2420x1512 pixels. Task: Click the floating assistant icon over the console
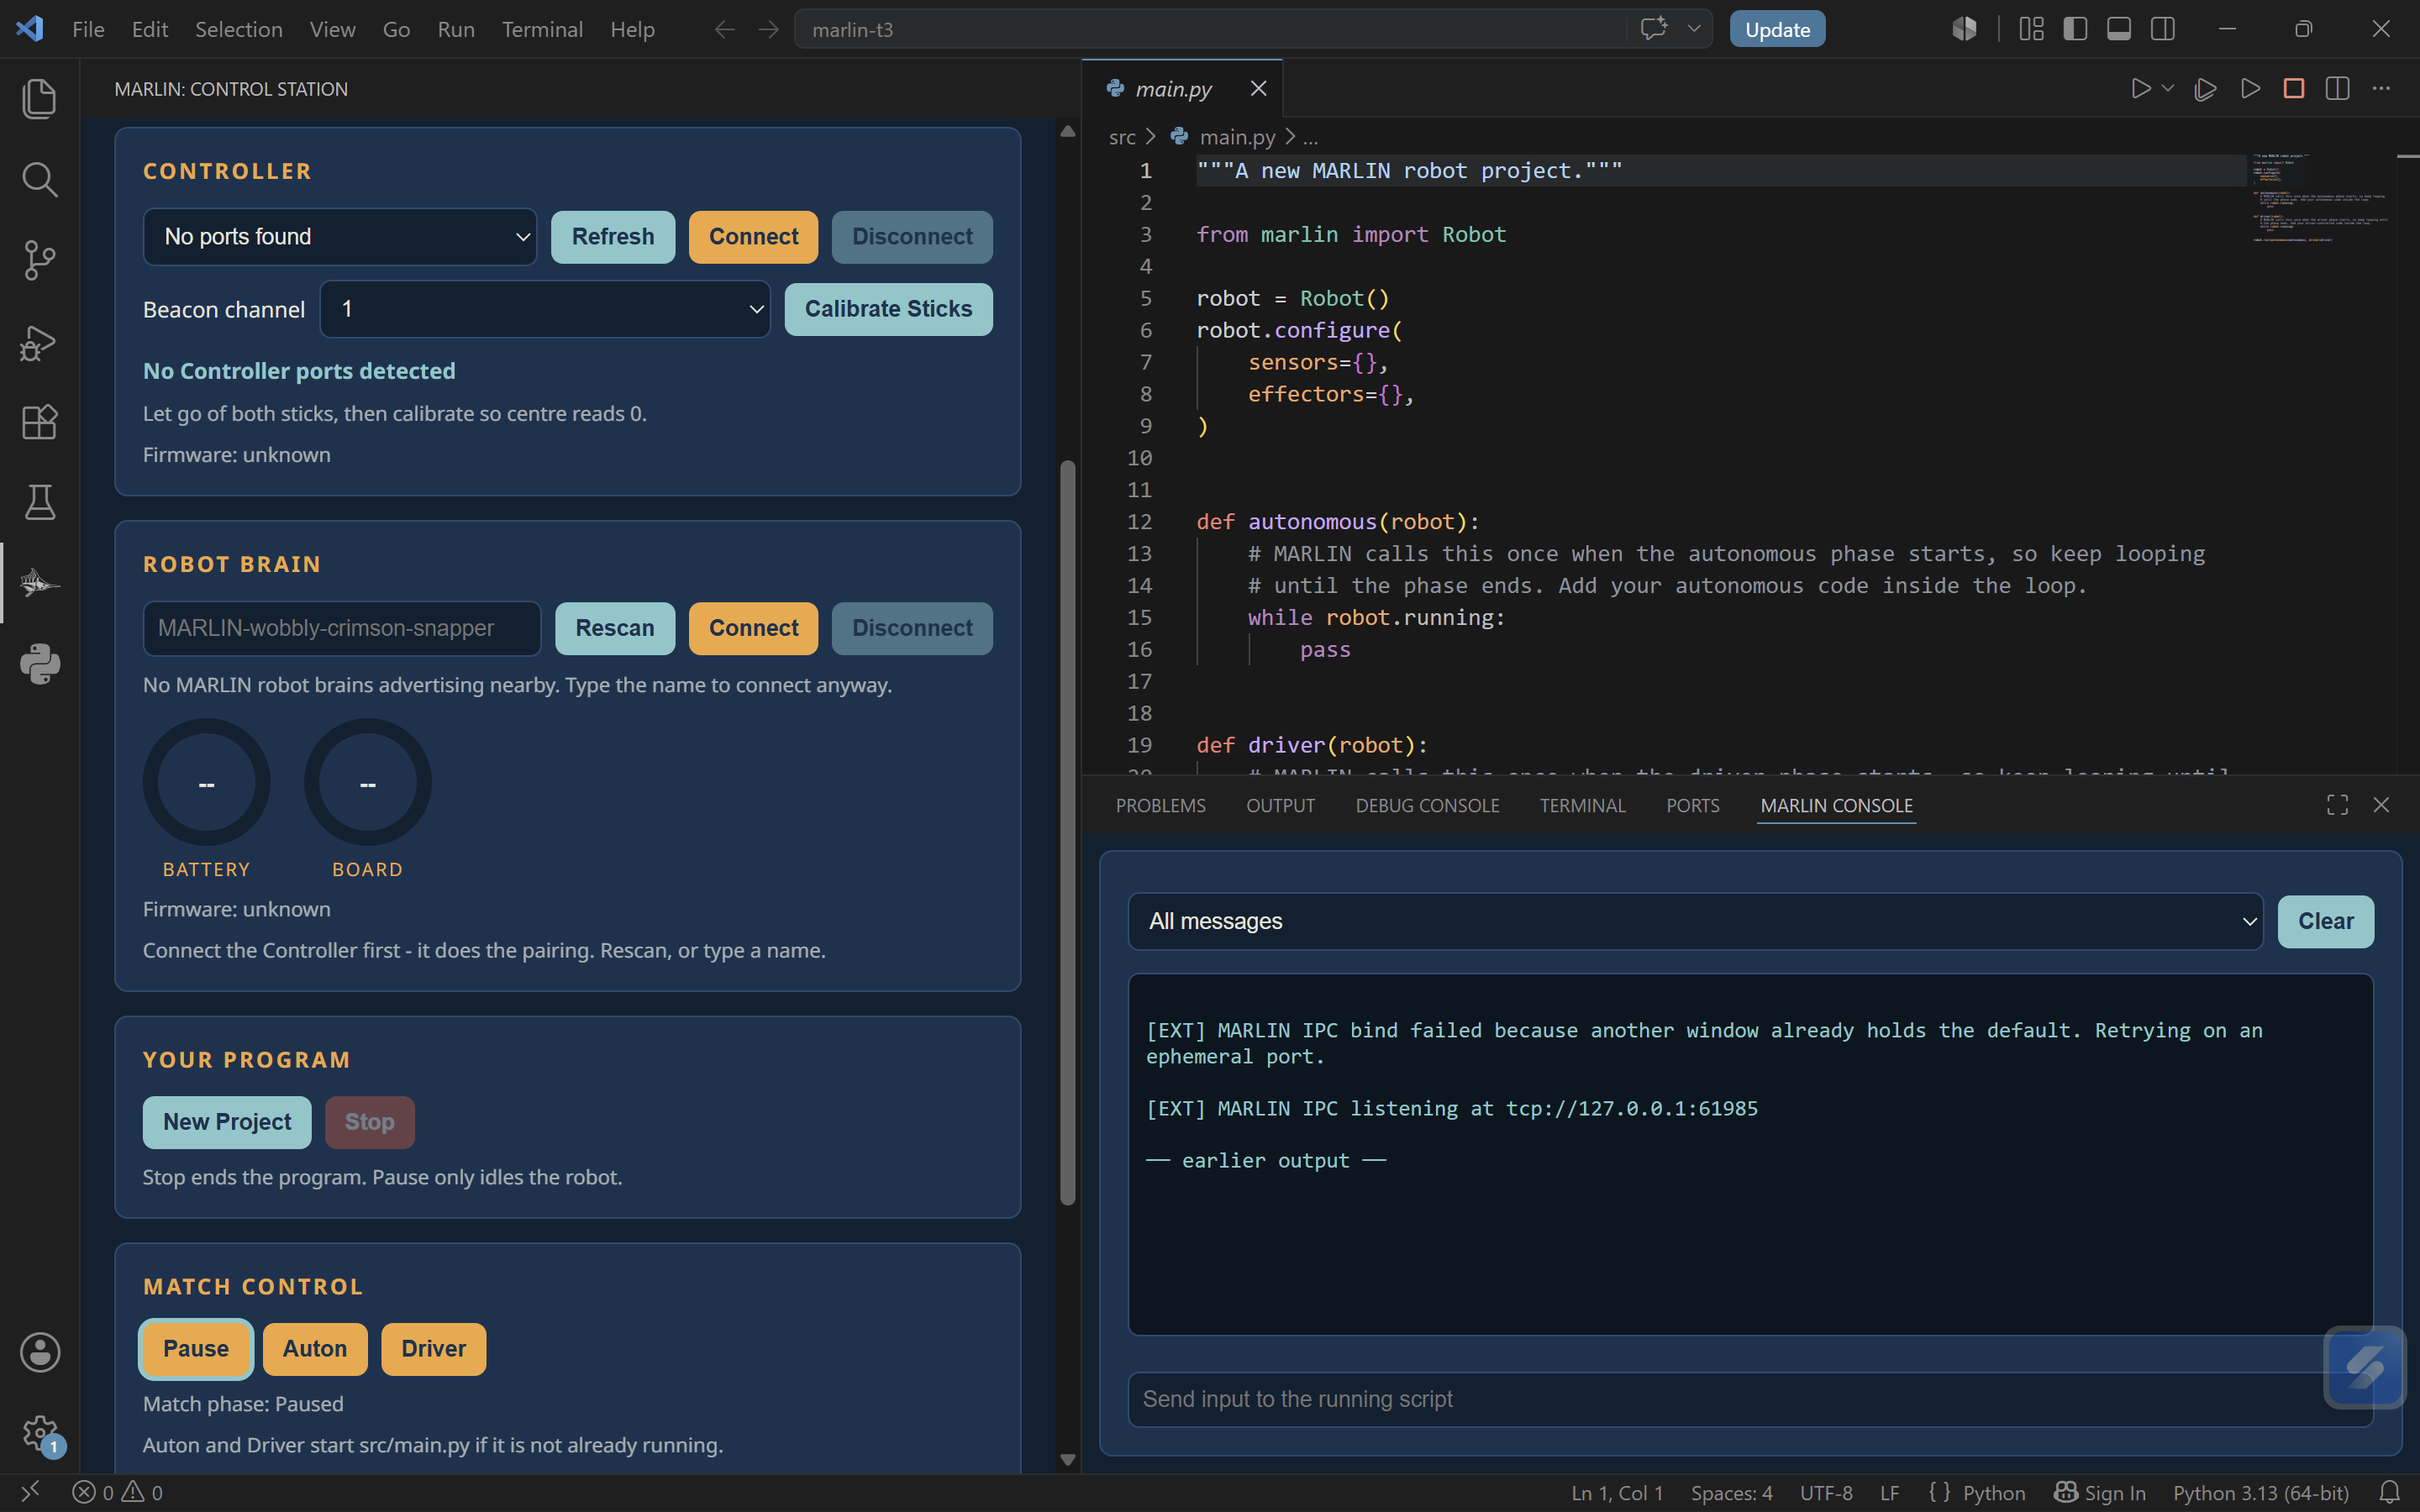pyautogui.click(x=2365, y=1367)
